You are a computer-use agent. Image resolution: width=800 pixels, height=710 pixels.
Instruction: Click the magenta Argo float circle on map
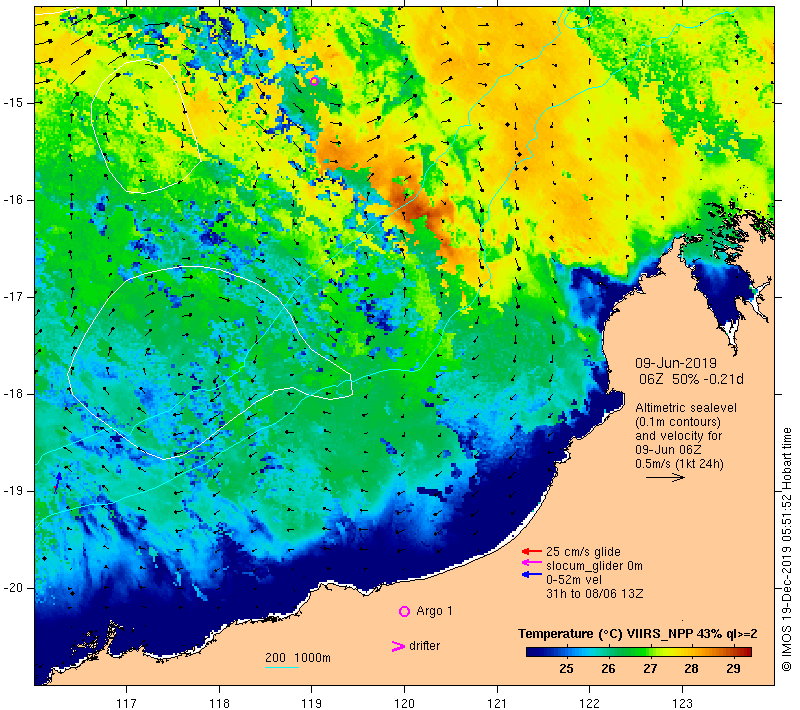tap(314, 81)
